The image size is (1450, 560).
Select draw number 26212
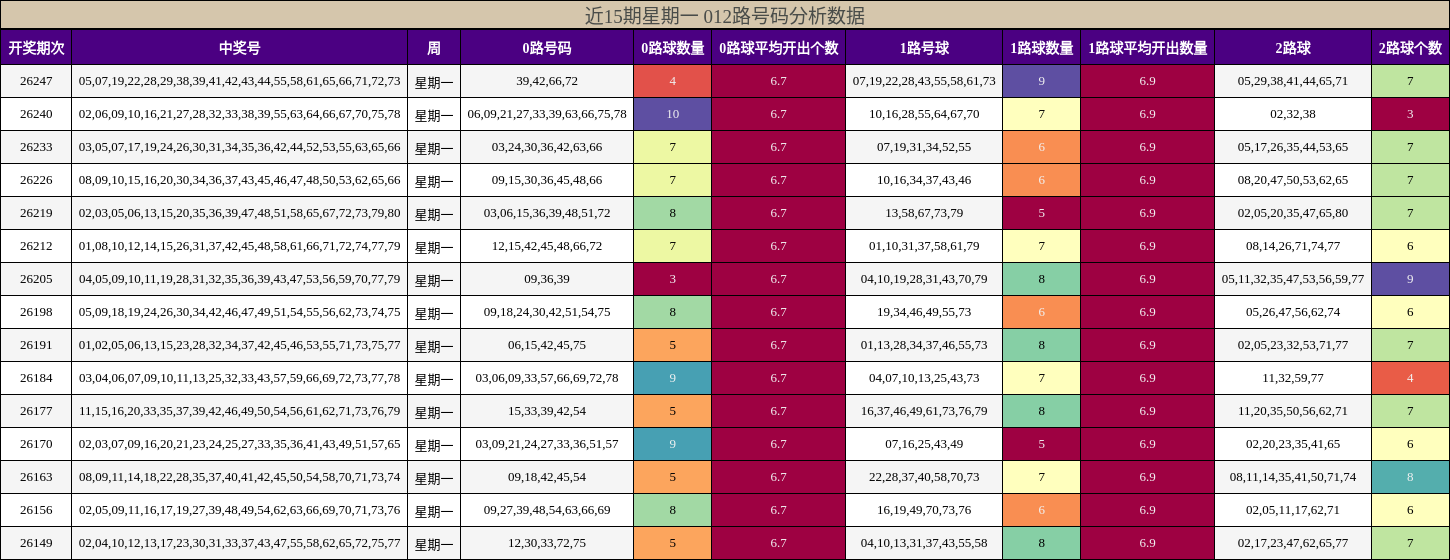(36, 246)
